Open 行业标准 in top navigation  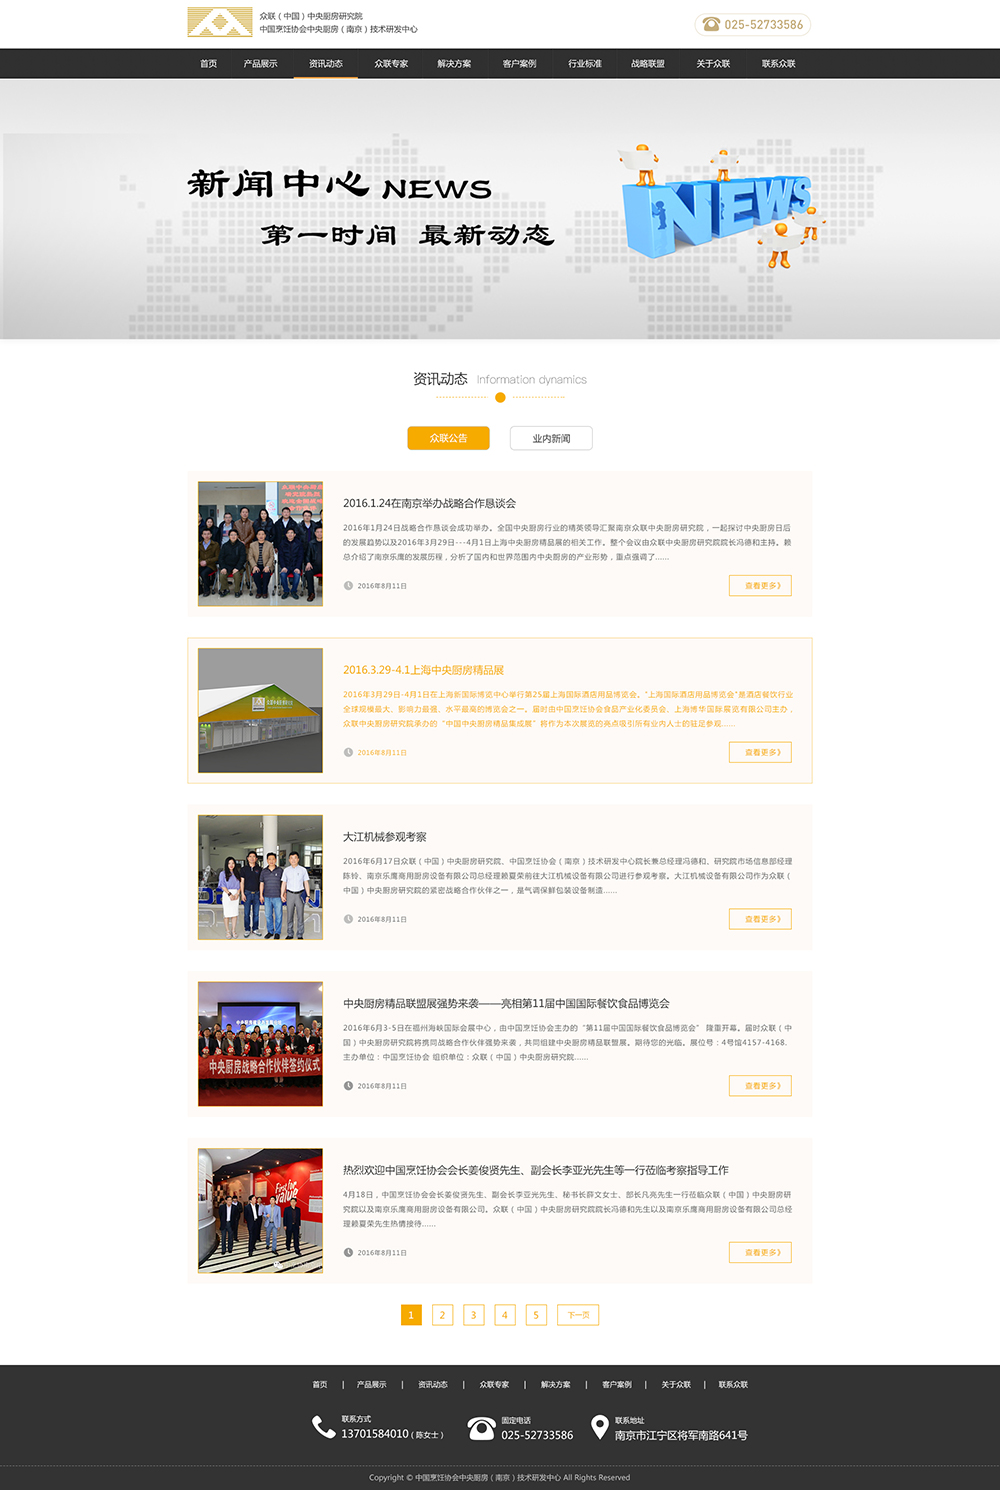pos(585,64)
